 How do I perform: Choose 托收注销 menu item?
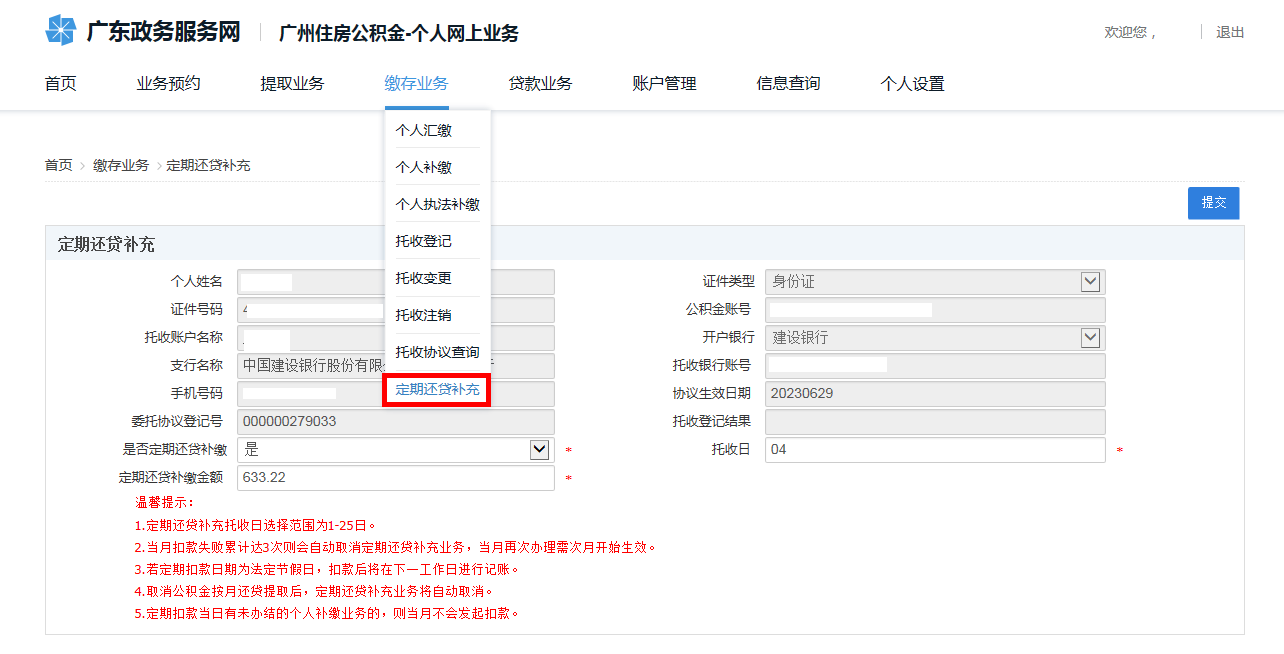pyautogui.click(x=423, y=315)
